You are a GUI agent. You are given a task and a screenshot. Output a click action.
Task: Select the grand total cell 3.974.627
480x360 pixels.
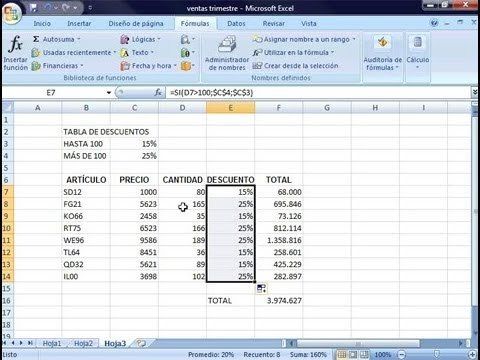point(279,301)
